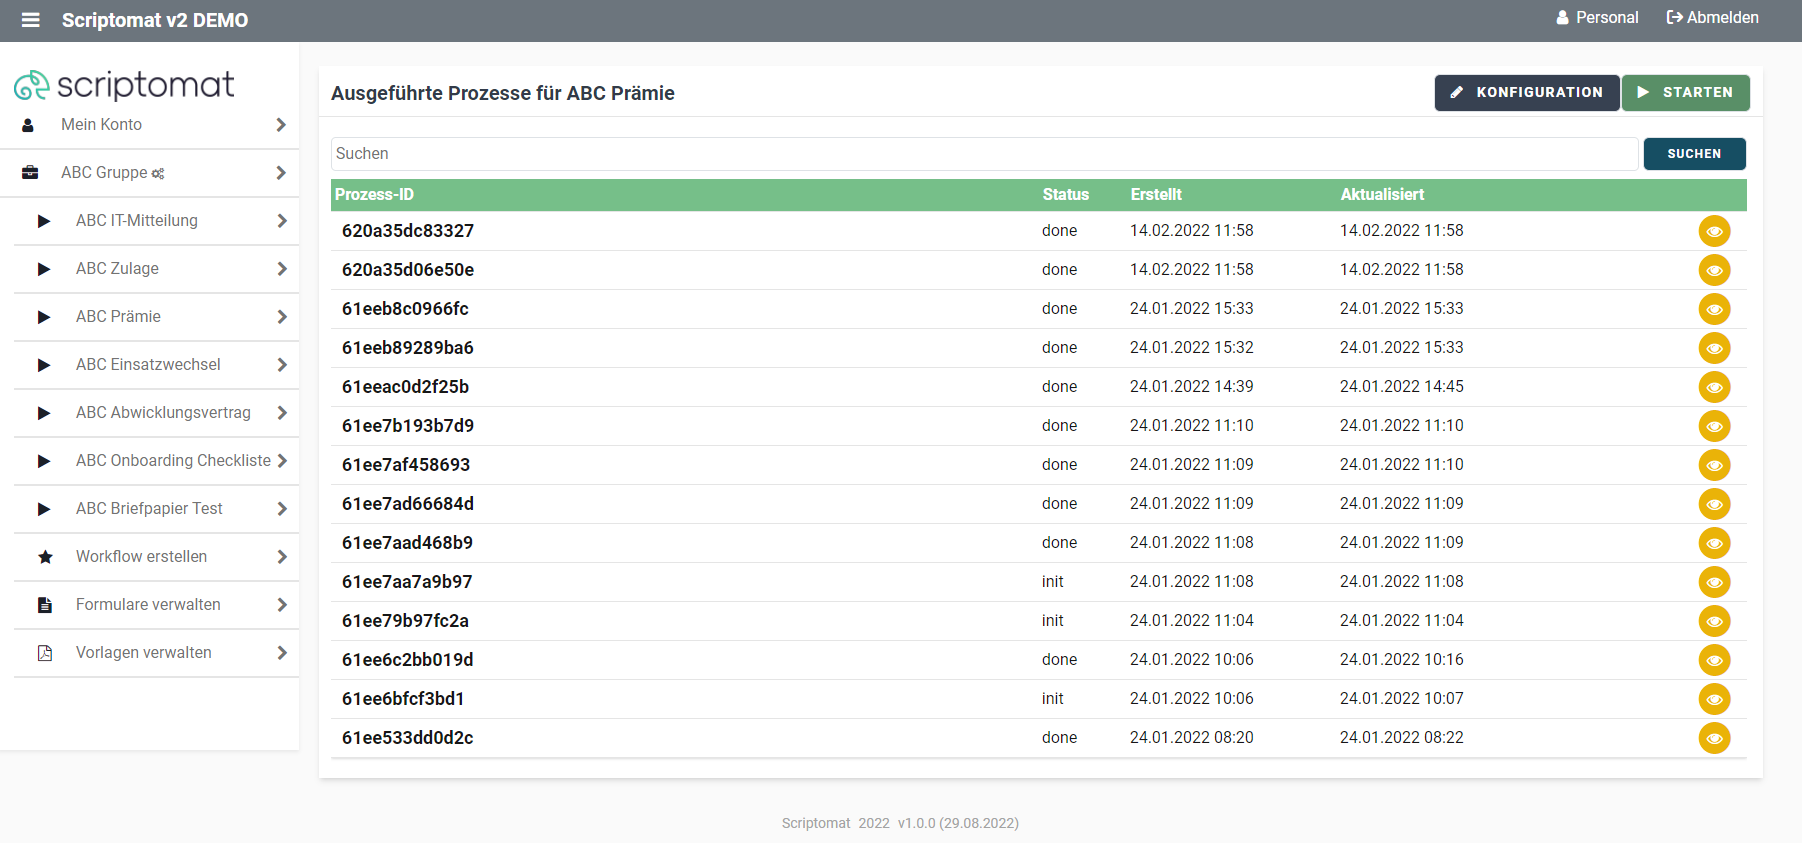Open ABC Prämie in the sidebar
Screen dimensions: 1802x843
click(118, 317)
